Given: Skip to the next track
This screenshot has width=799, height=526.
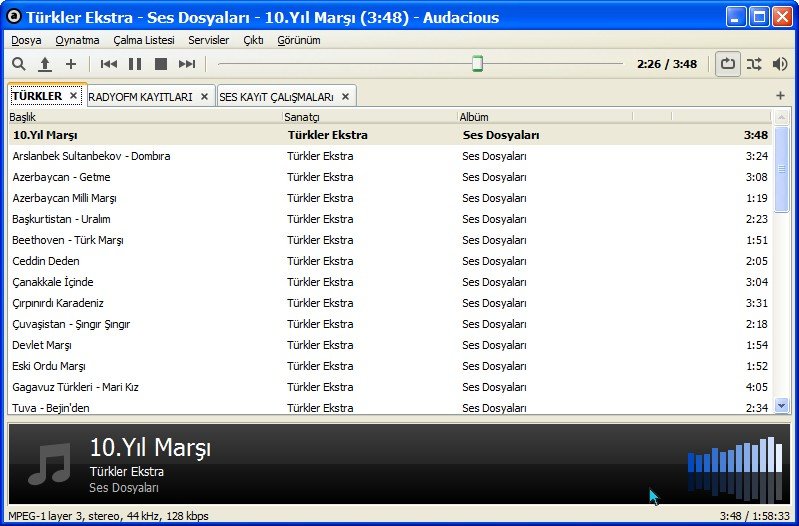Looking at the screenshot, I should click(187, 64).
